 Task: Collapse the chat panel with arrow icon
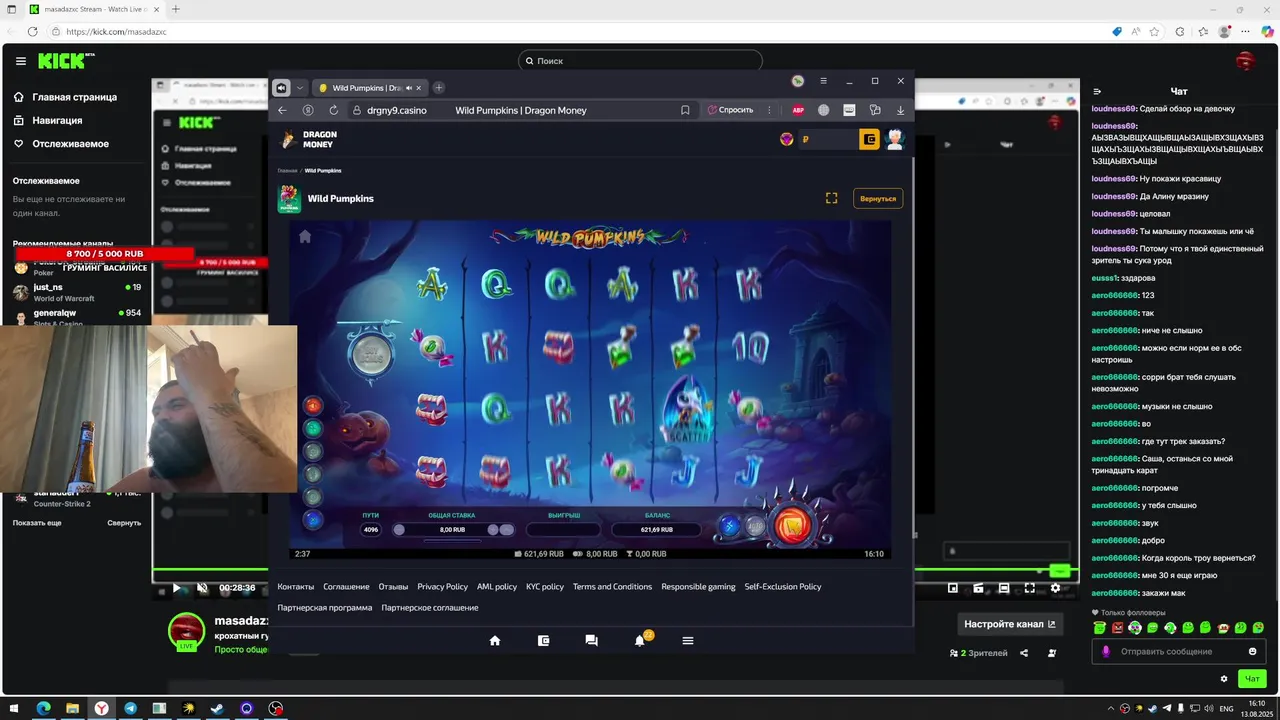(x=1097, y=91)
